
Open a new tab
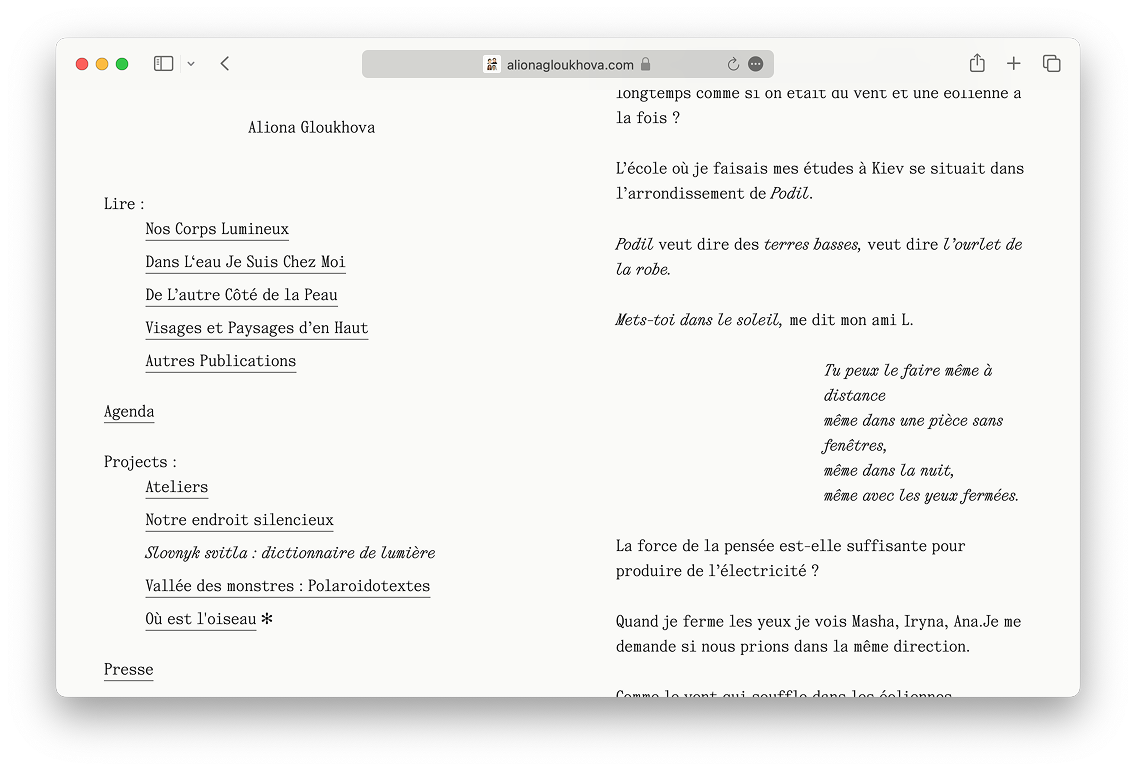pos(1013,64)
